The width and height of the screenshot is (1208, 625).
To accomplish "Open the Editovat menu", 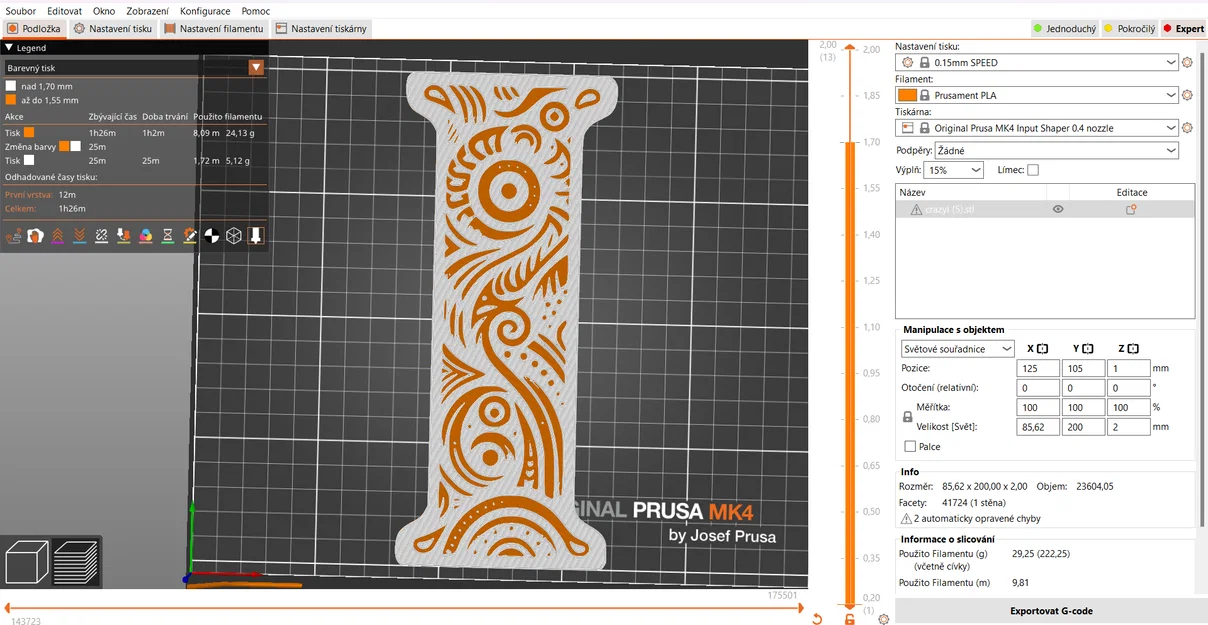I will 64,11.
